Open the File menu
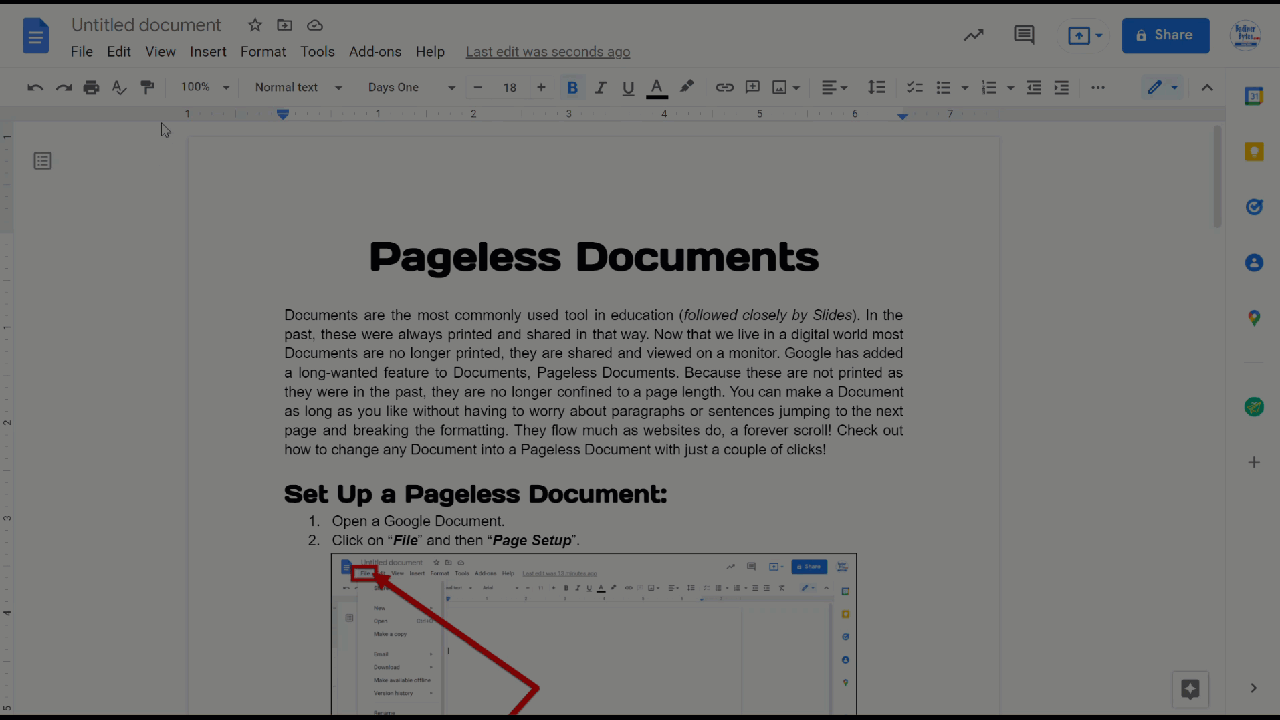 click(x=81, y=52)
